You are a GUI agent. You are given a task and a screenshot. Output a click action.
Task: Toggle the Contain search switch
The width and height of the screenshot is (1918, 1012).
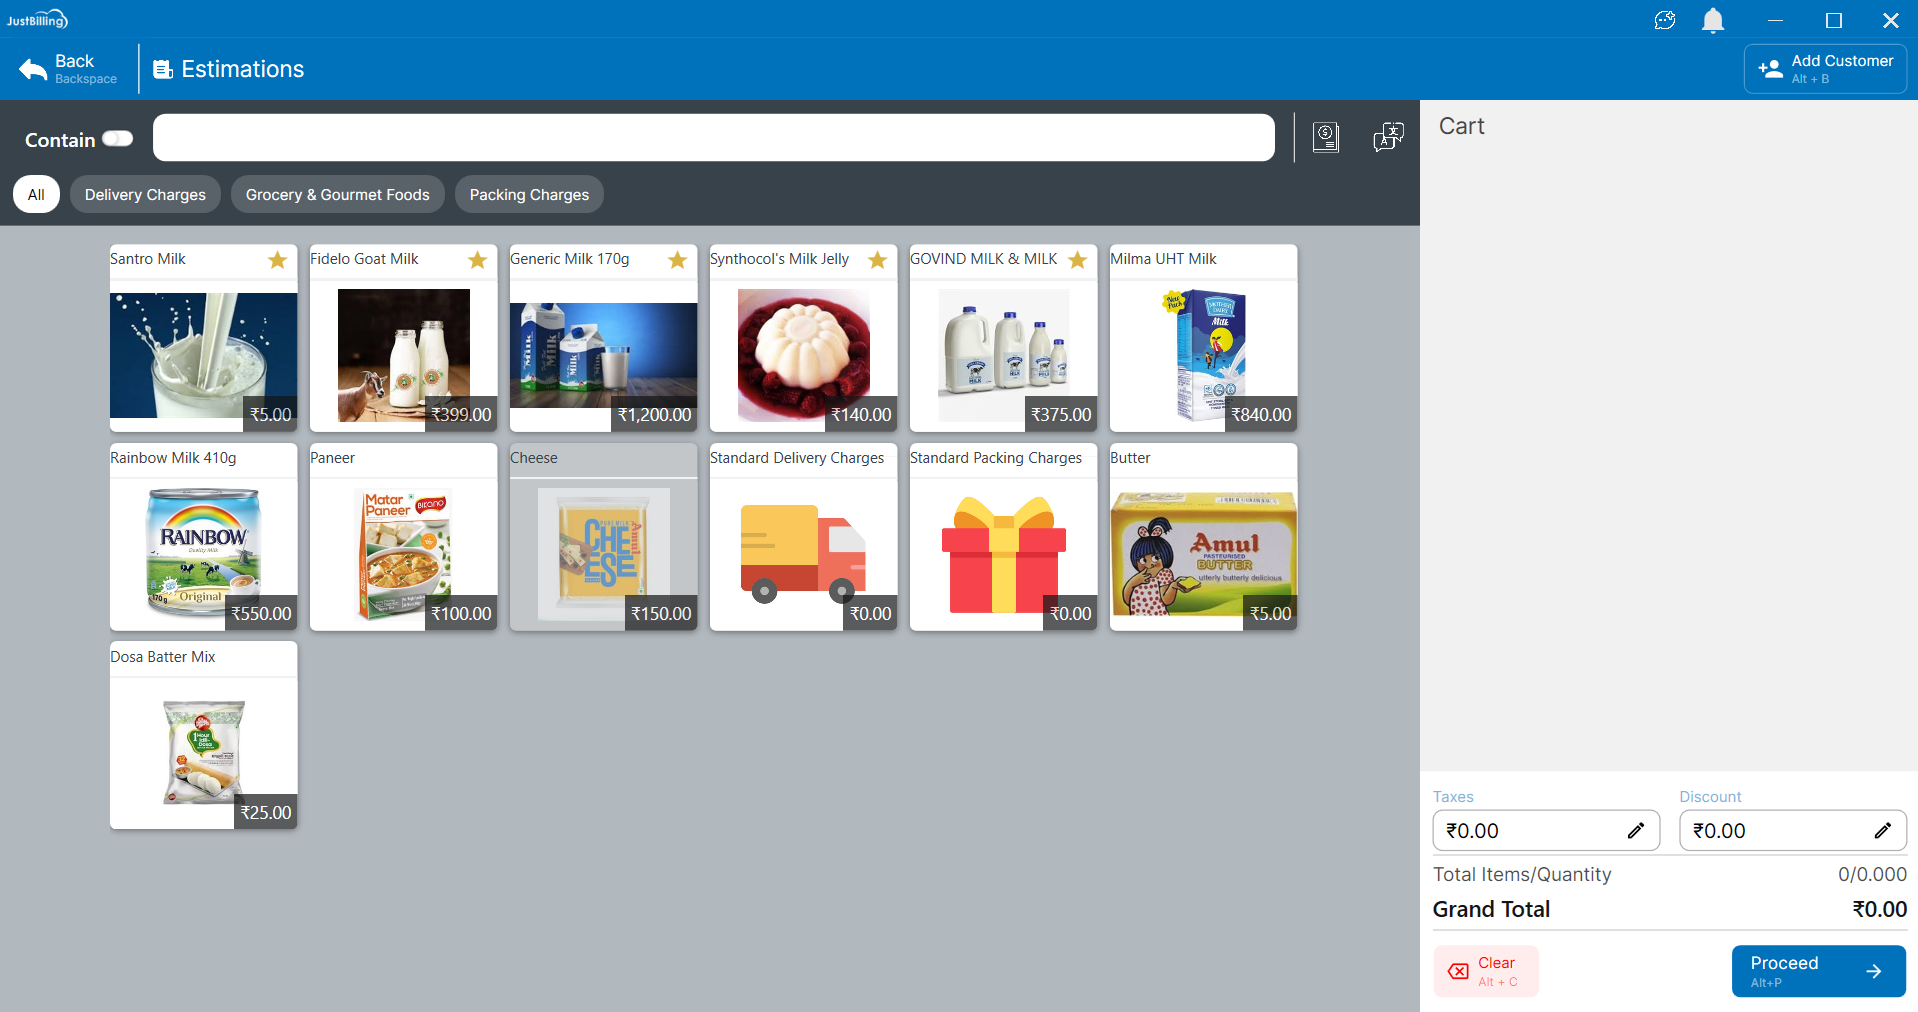click(117, 139)
